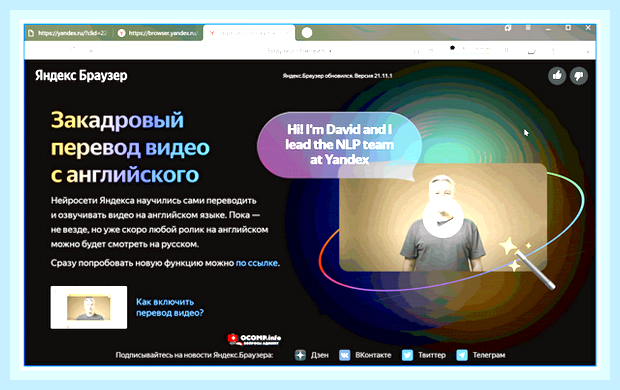
Task: Open the Дзен social icon
Action: pos(300,355)
